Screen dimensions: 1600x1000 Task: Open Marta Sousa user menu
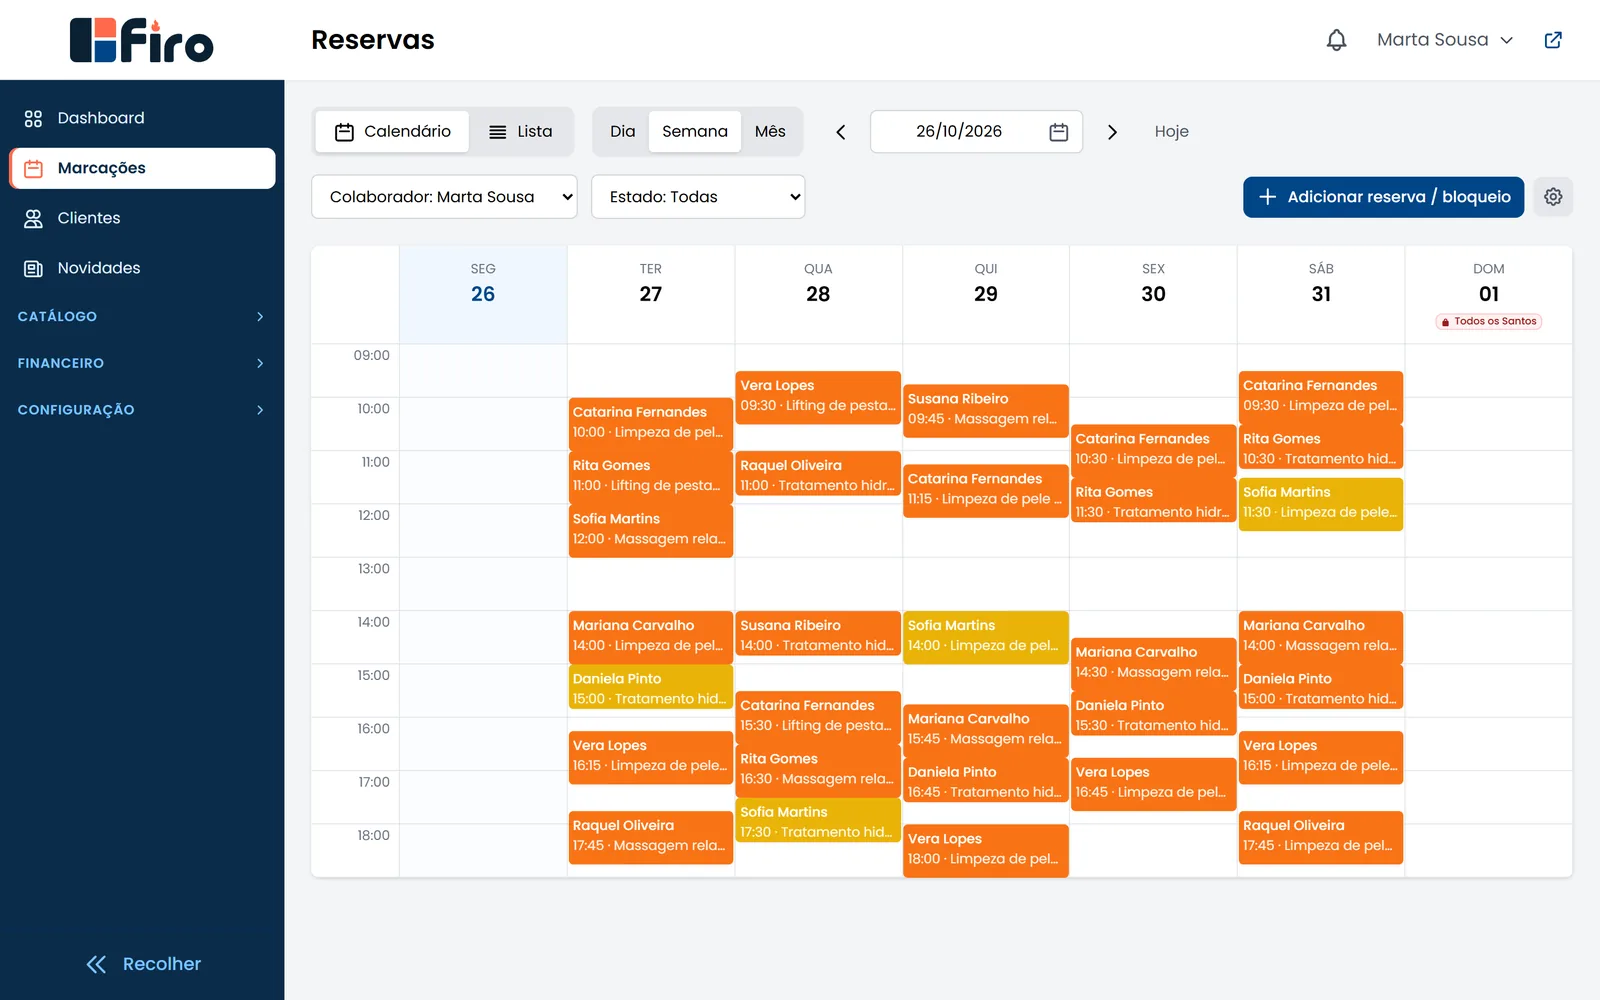(1444, 40)
